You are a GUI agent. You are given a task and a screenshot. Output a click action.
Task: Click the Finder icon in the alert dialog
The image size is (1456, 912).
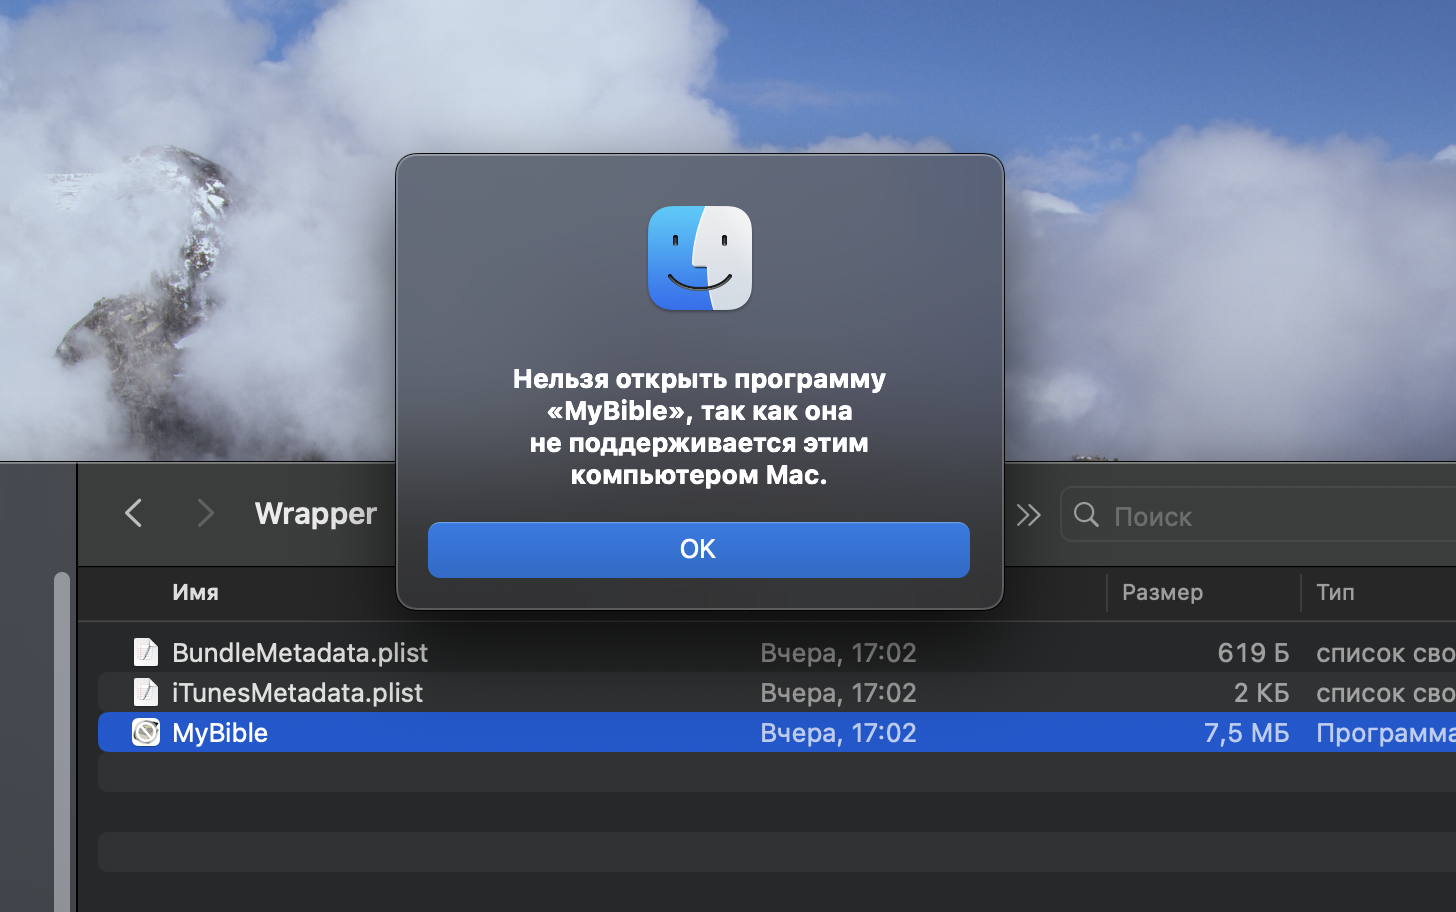click(700, 258)
